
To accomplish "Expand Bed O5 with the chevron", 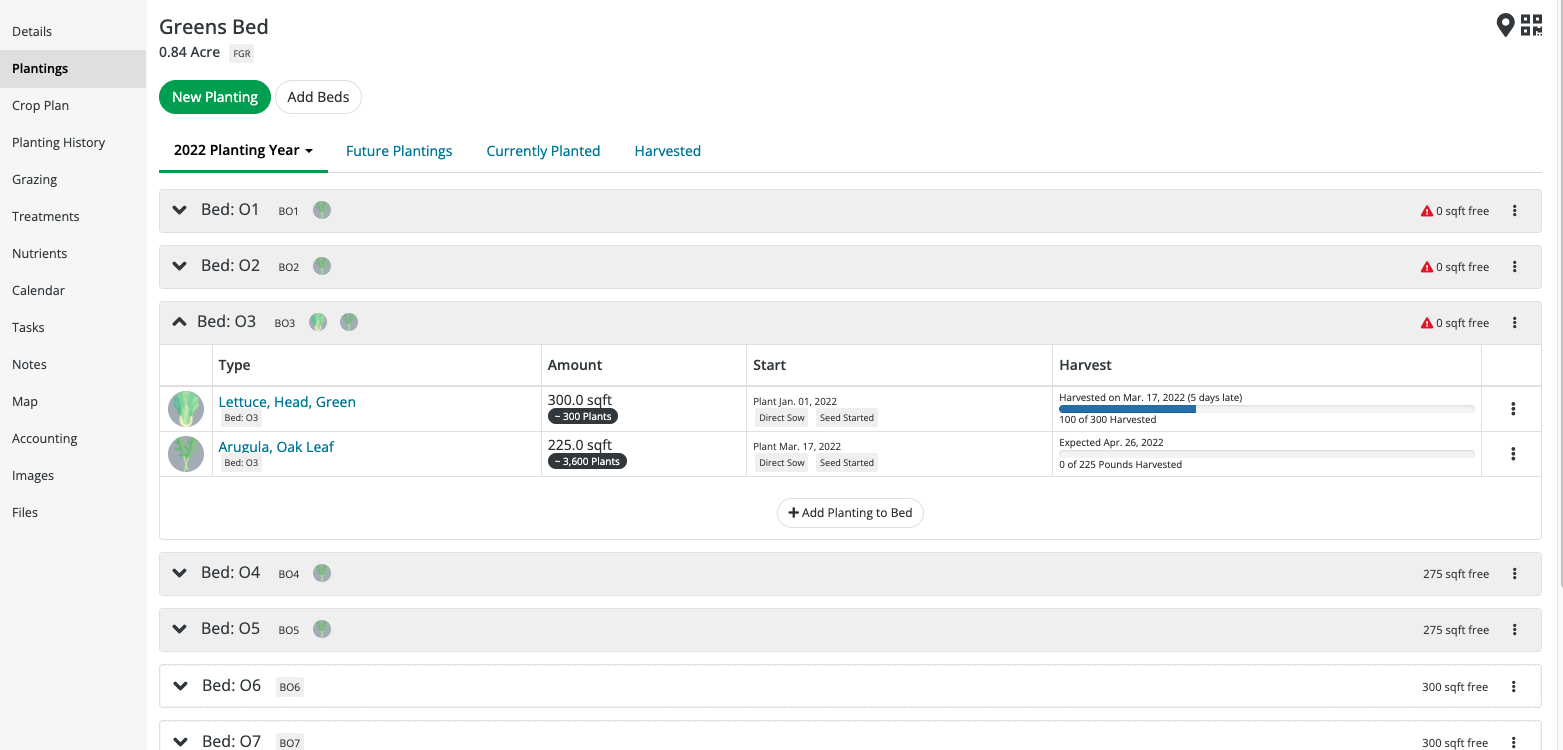I will pyautogui.click(x=180, y=629).
